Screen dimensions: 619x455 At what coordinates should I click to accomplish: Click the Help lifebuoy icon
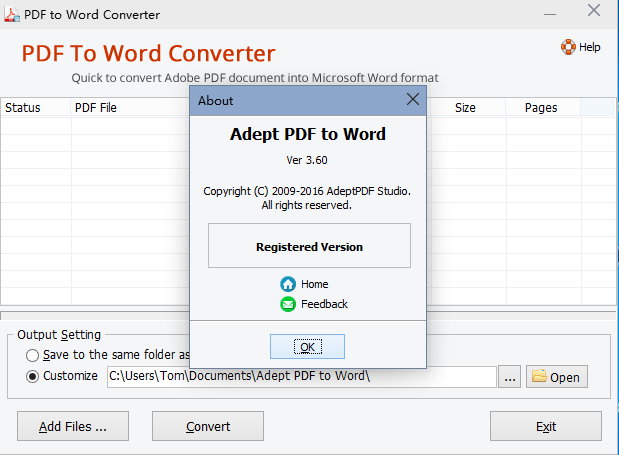click(568, 47)
